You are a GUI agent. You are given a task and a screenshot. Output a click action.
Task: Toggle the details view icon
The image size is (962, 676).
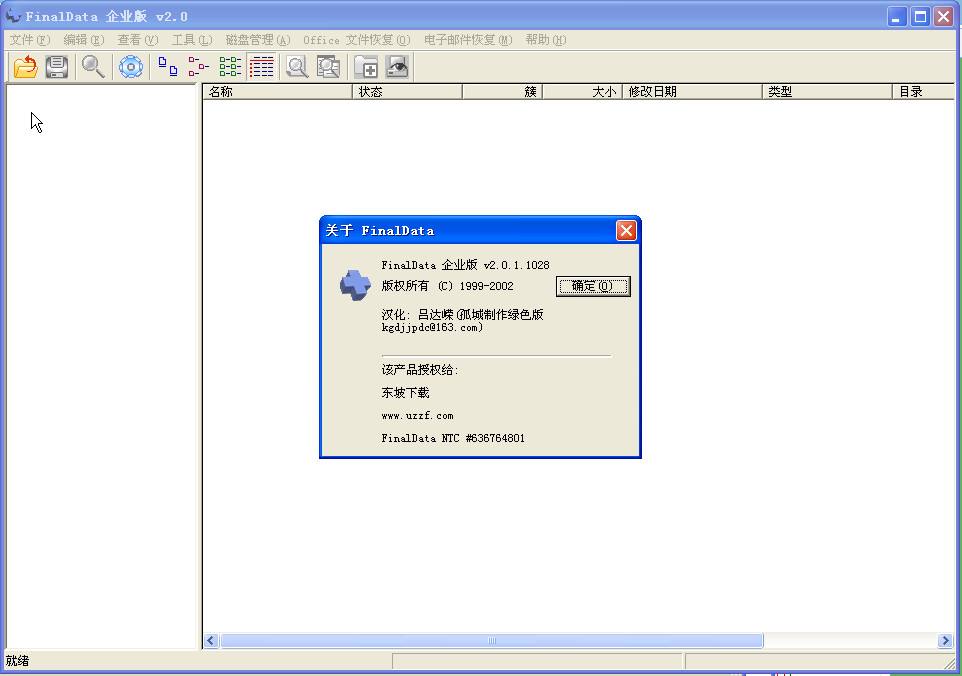[262, 67]
